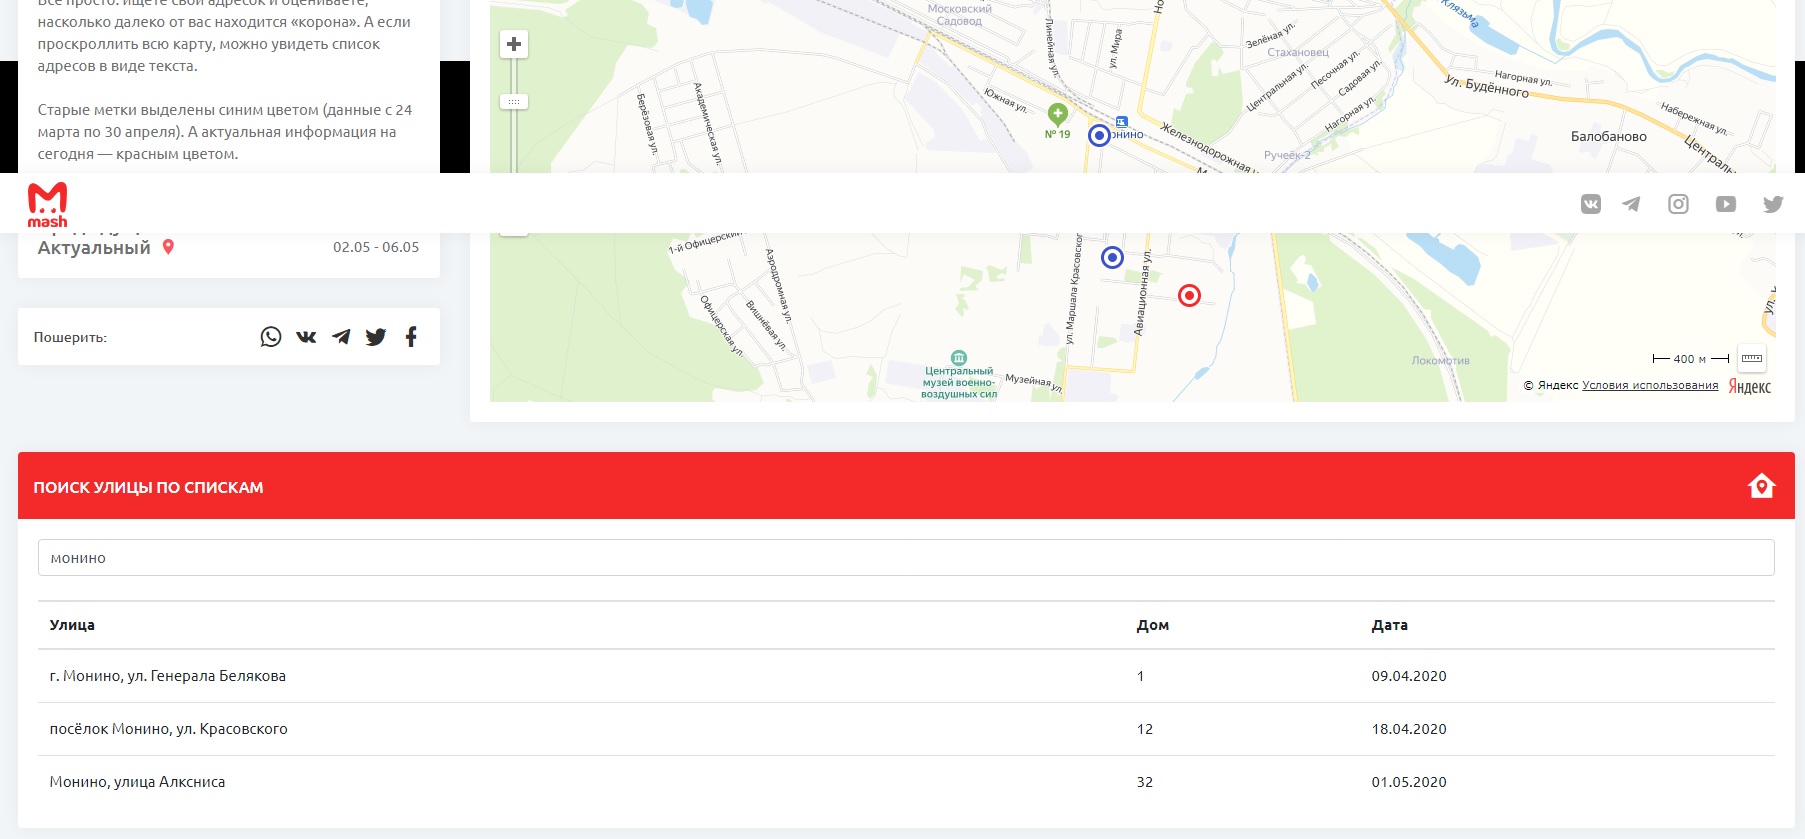Open the Instagram profile from header
Viewport: 1805px width, 839px height.
[1678, 204]
